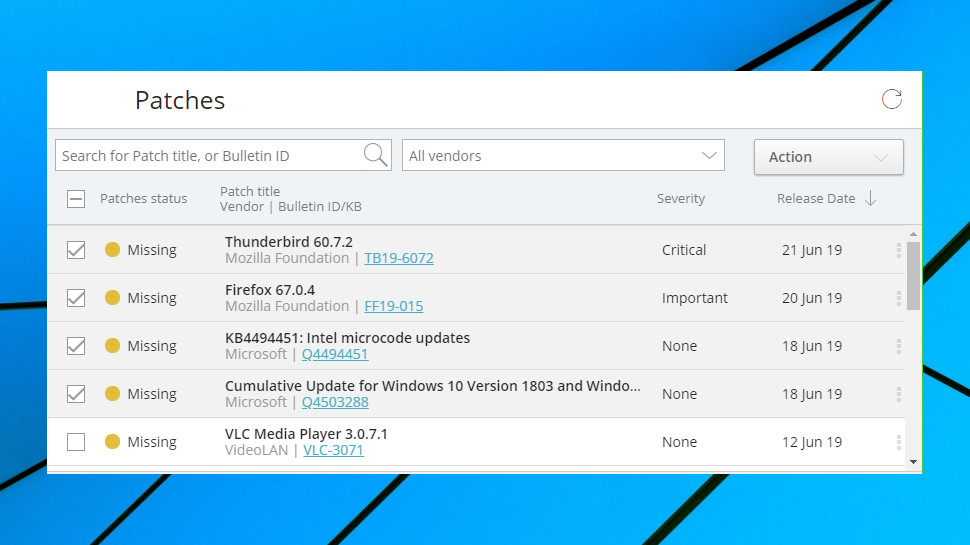
Task: Click yellow status dot for Firefox
Action: tap(112, 298)
